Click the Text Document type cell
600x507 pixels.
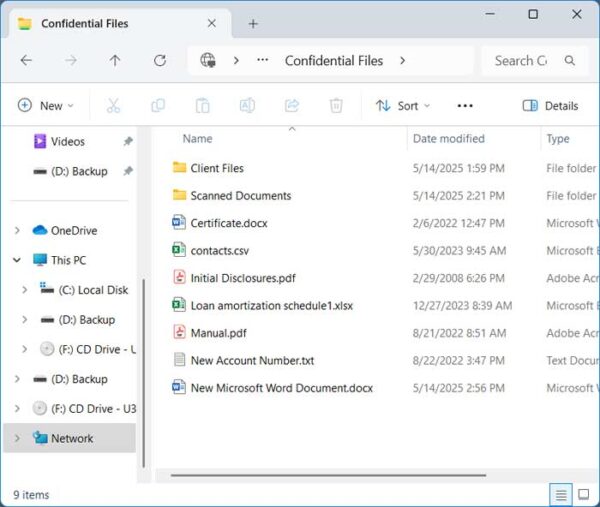(x=573, y=360)
